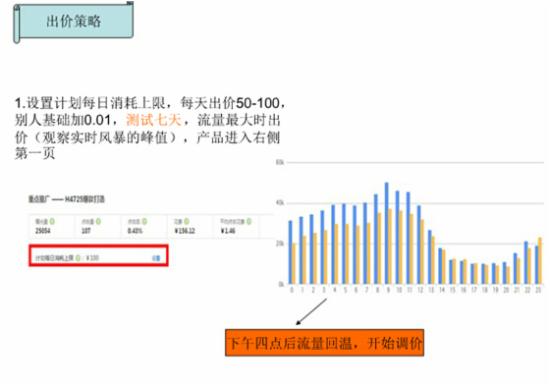This screenshot has height=385, width=550.
Task: Click the spend value ¥156.12
Action: pyautogui.click(x=185, y=231)
